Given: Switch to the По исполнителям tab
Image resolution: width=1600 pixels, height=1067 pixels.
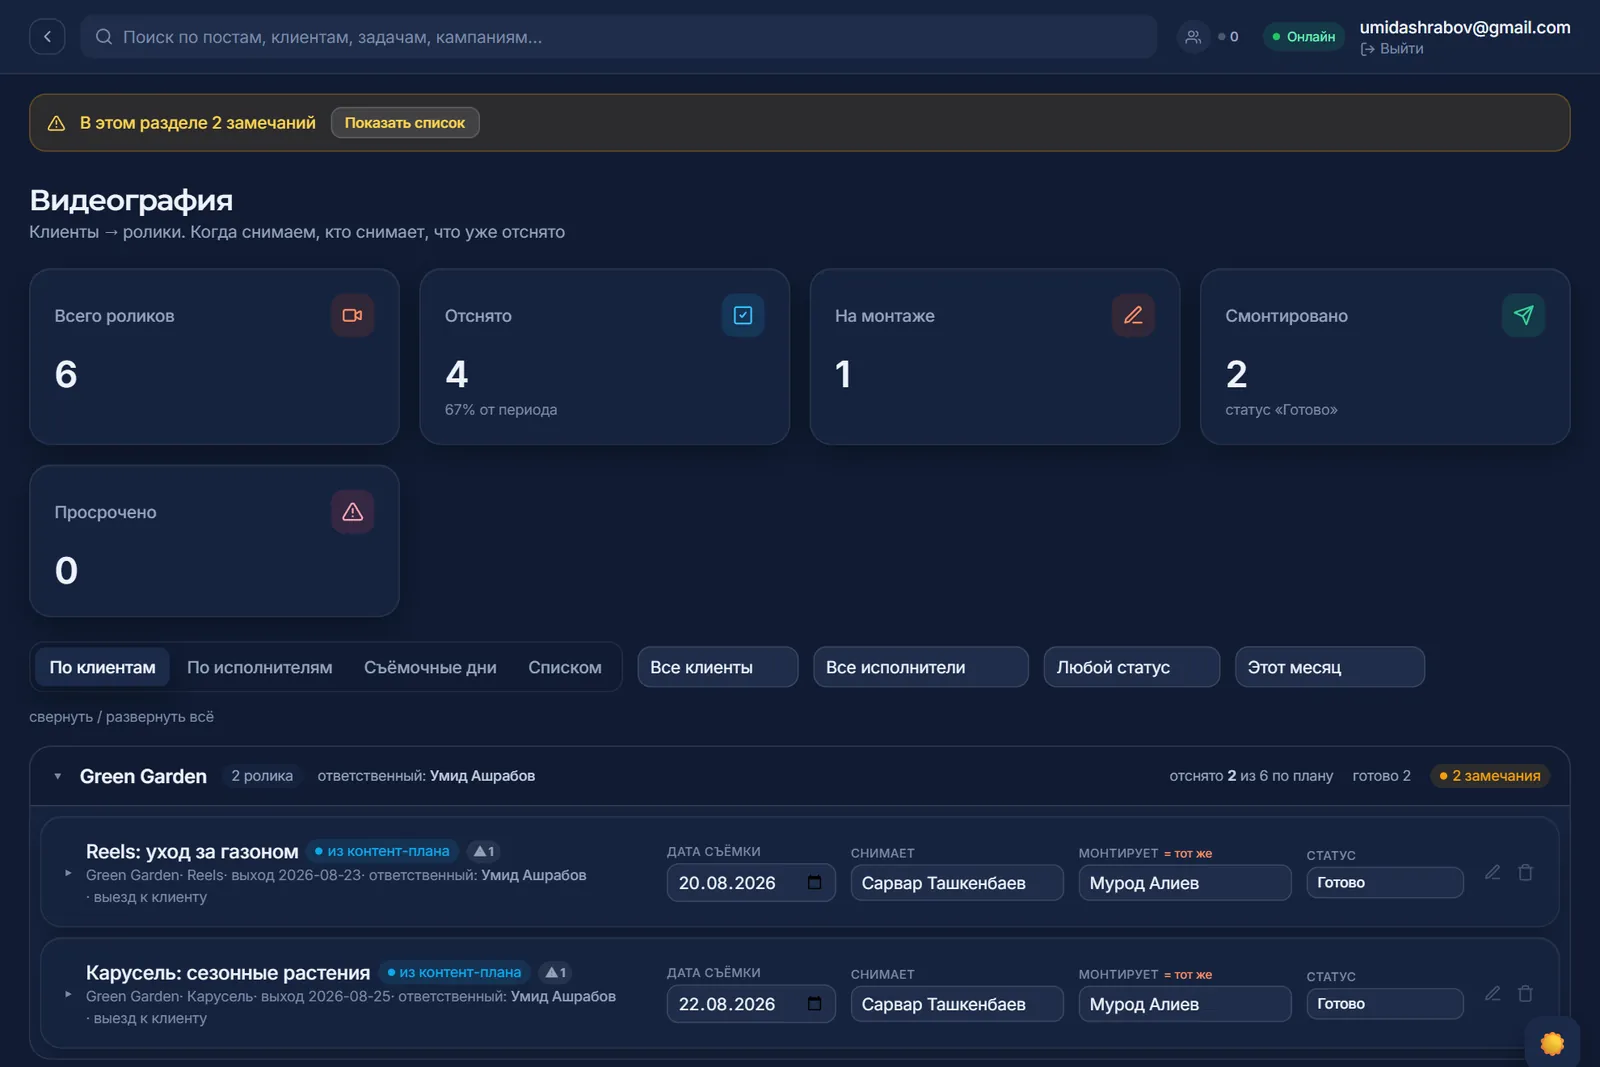Looking at the screenshot, I should coord(260,667).
